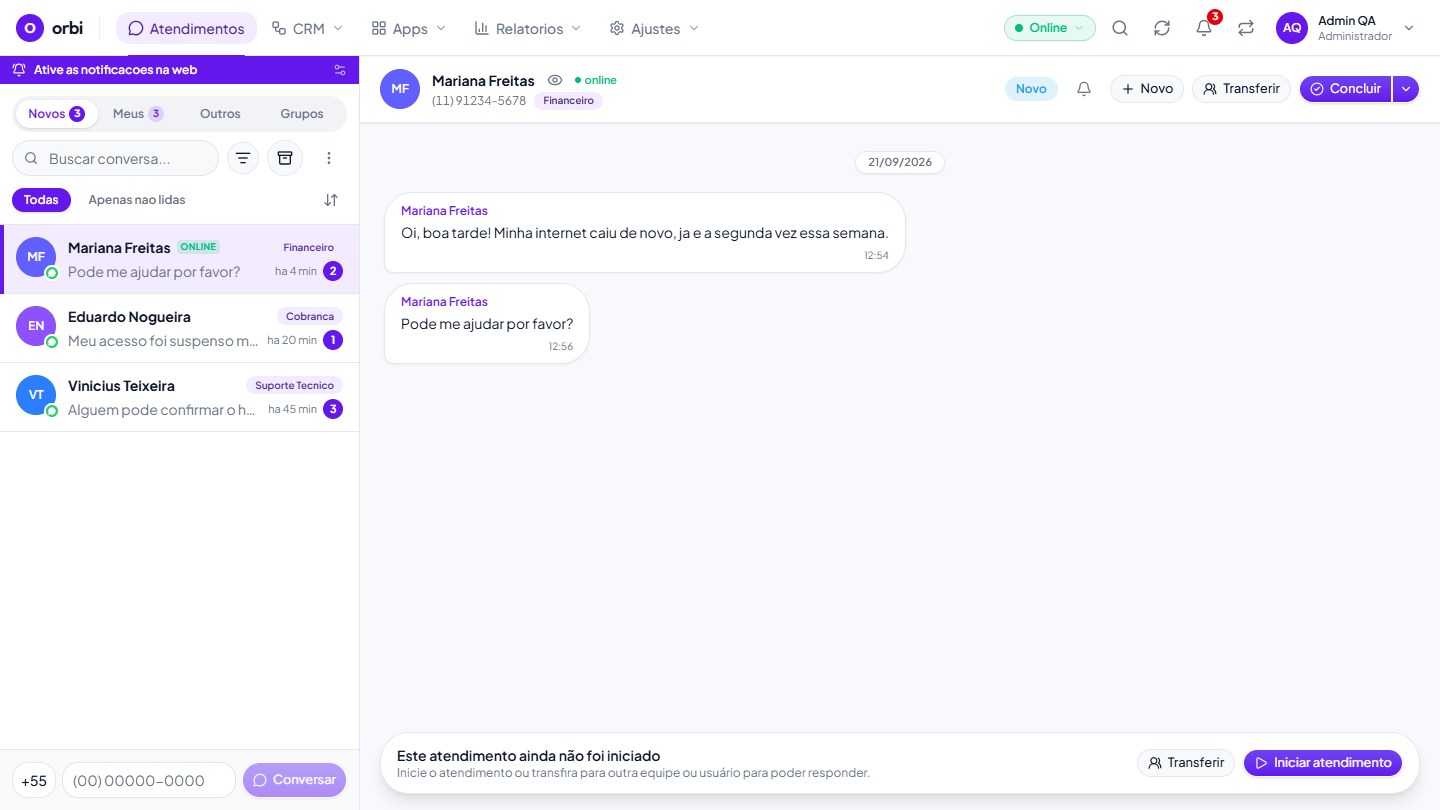This screenshot has width=1440, height=810.
Task: Click the Transferir button in the bottom bar
Action: tap(1186, 763)
